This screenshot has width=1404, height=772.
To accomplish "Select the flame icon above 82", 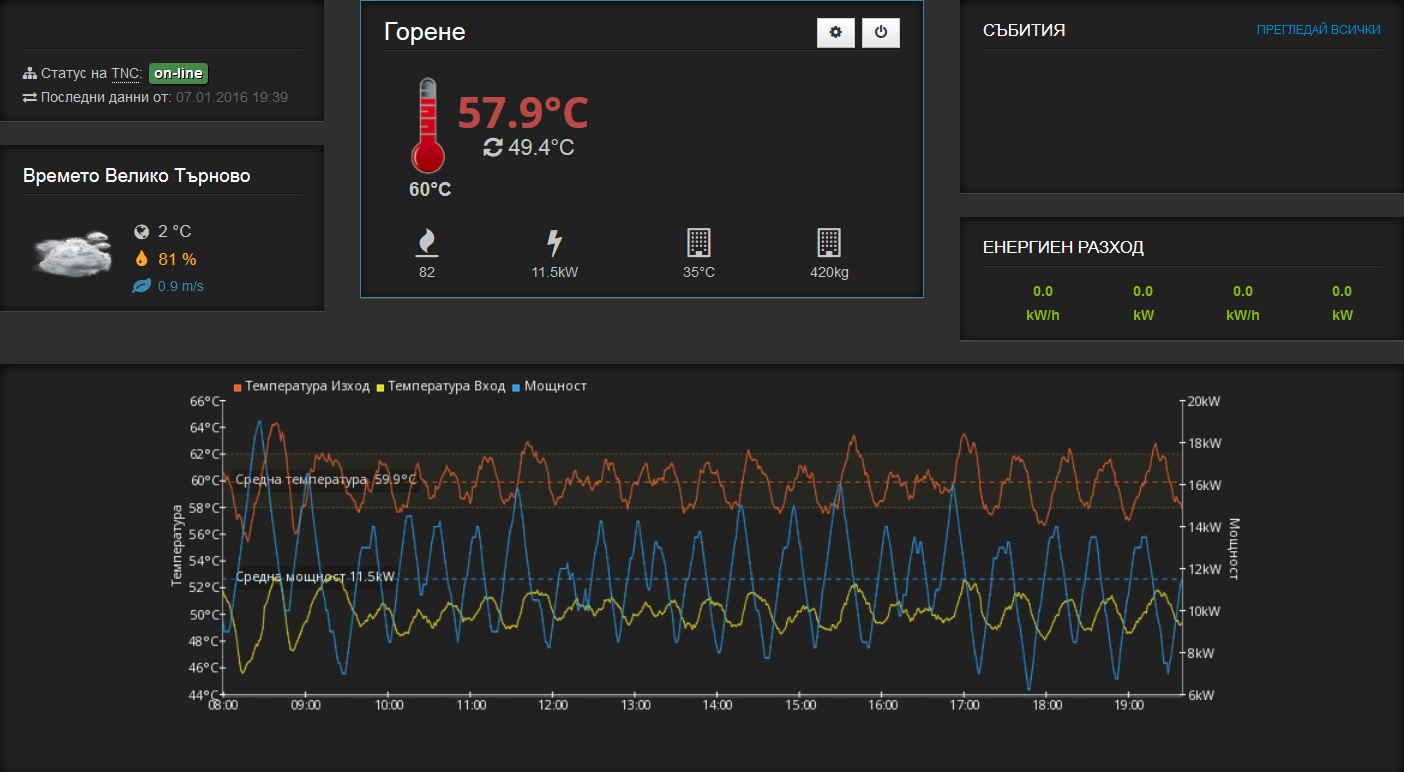I will pyautogui.click(x=427, y=243).
